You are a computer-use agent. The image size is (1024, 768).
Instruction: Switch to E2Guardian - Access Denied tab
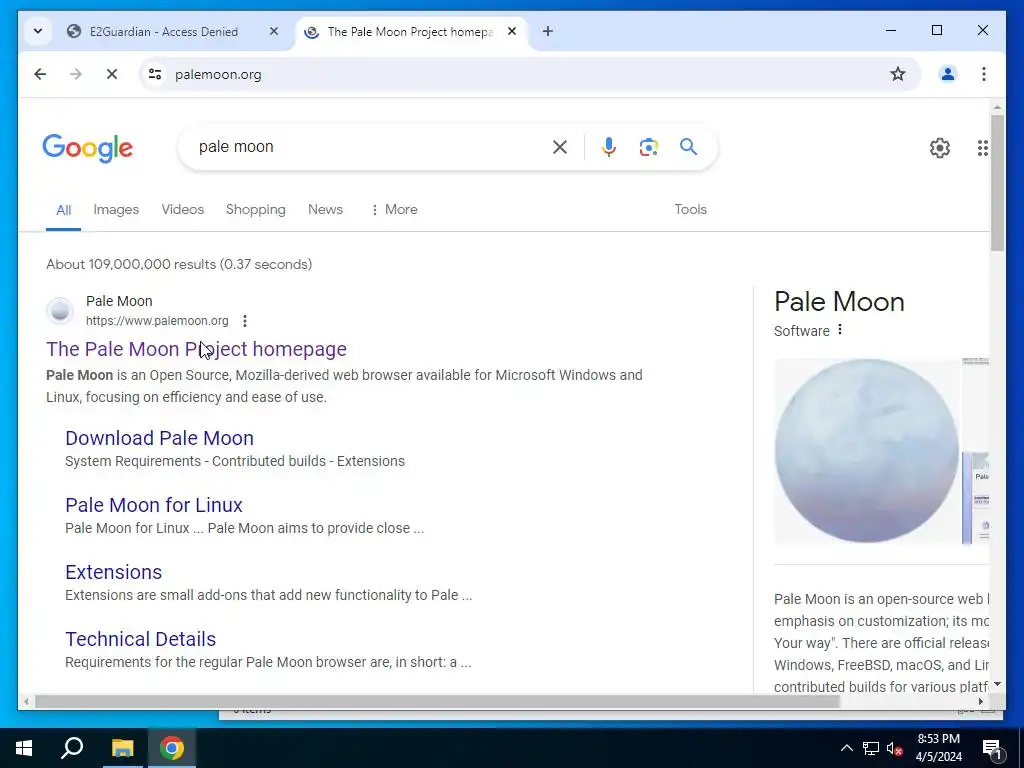coord(163,31)
